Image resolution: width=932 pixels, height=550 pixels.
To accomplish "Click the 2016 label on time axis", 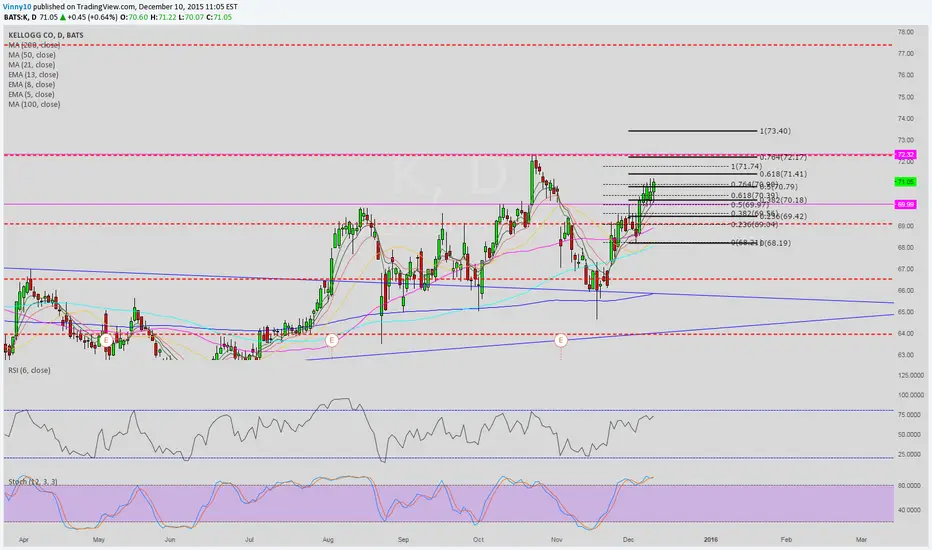I will (711, 540).
